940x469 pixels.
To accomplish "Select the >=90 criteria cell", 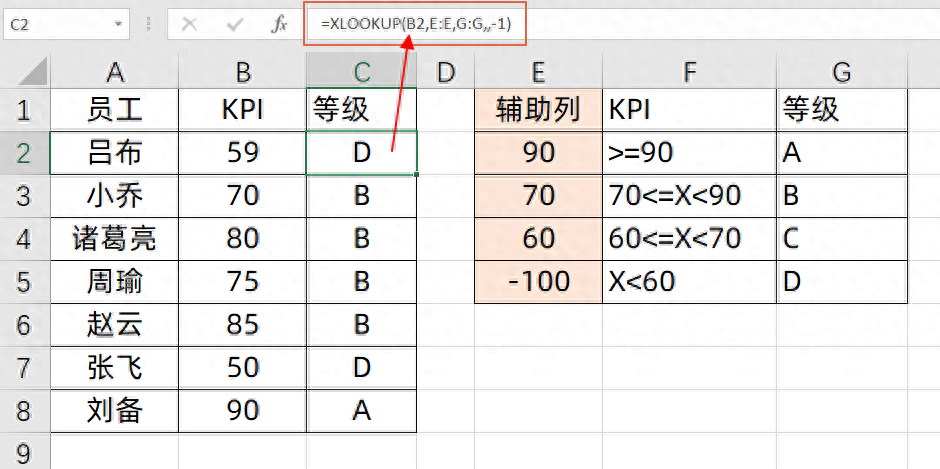I will coord(689,153).
